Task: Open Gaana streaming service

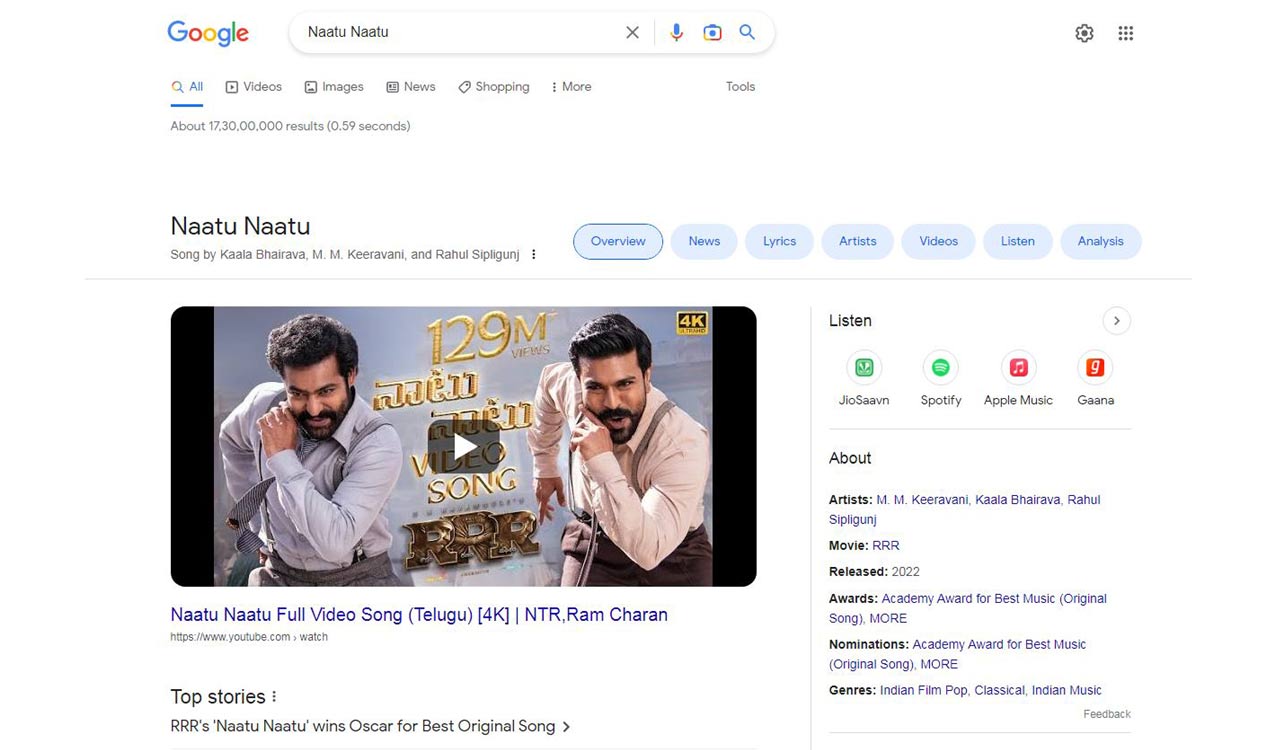Action: [1094, 367]
